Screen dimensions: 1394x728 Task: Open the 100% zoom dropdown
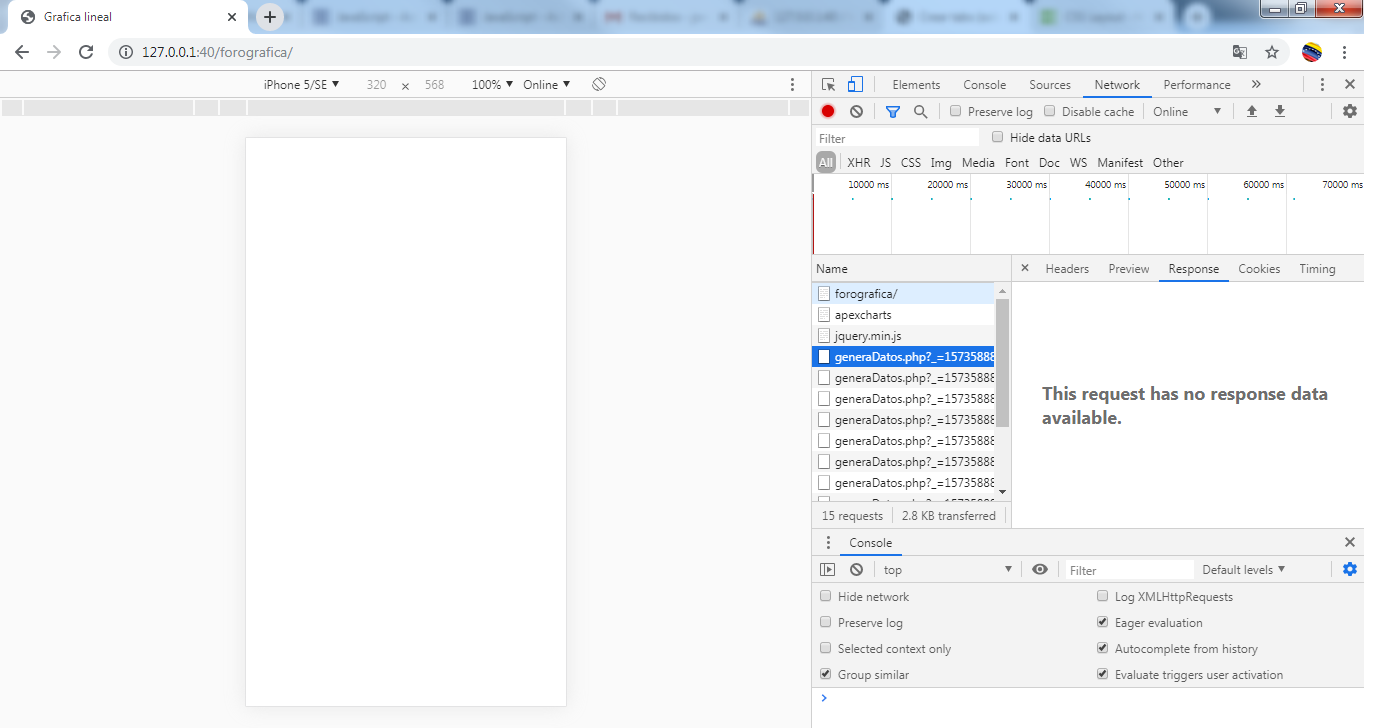click(492, 85)
